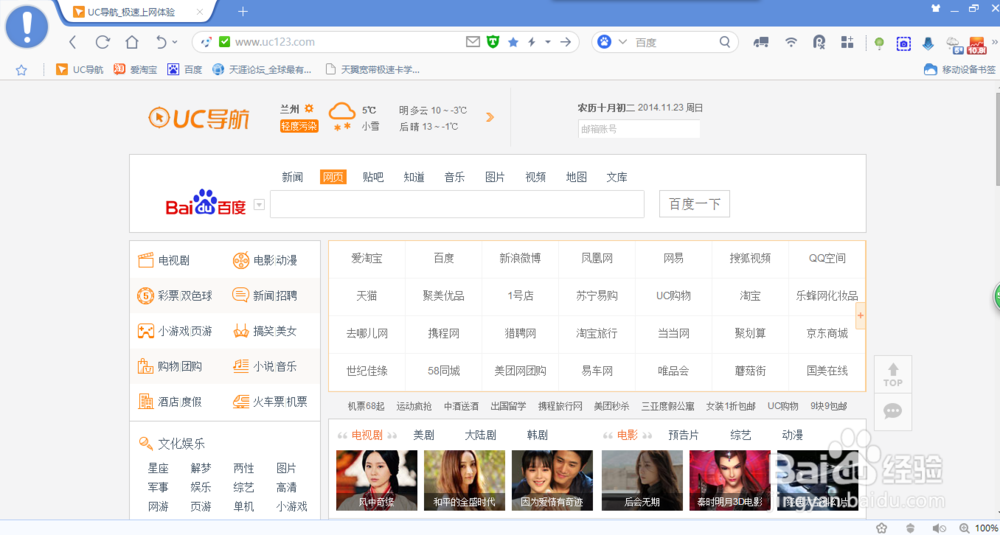
Task: Open mobile device bookmarks 移动设备书签
Action: pos(959,70)
